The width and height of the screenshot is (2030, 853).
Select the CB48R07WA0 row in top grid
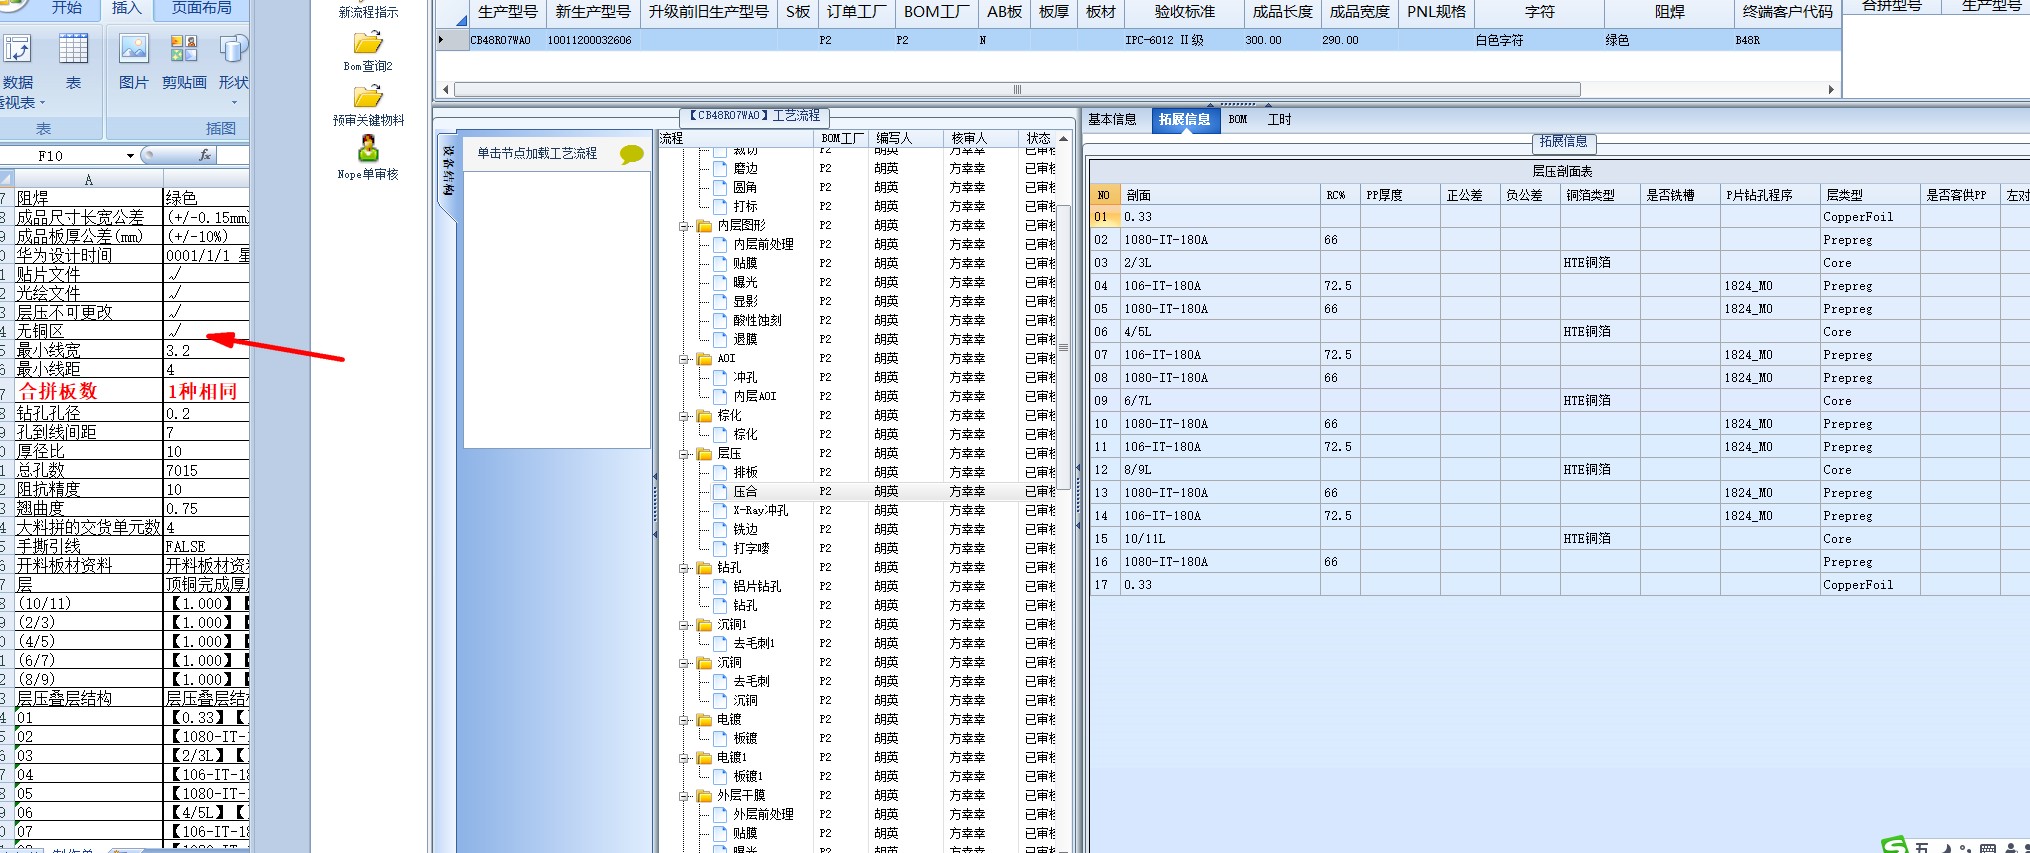tap(1140, 41)
